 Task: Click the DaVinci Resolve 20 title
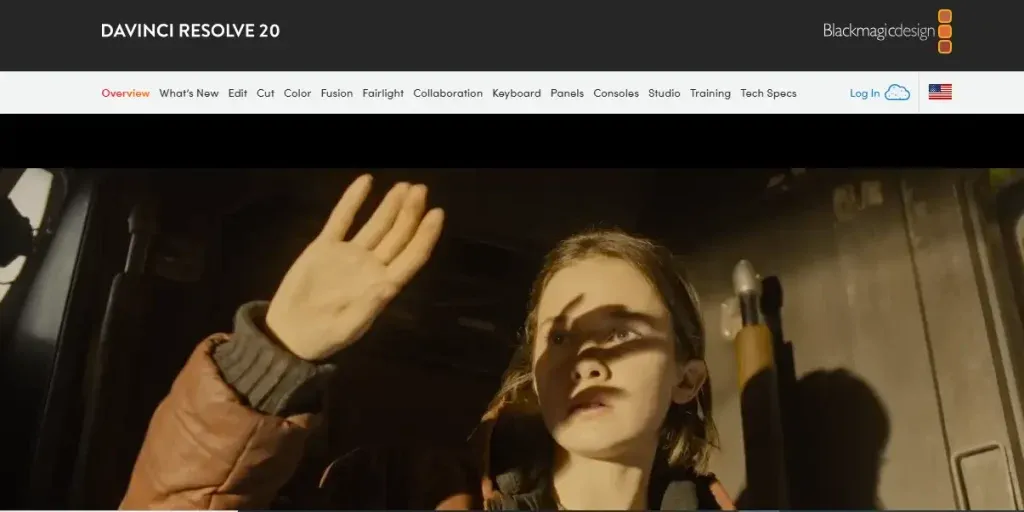(x=190, y=31)
